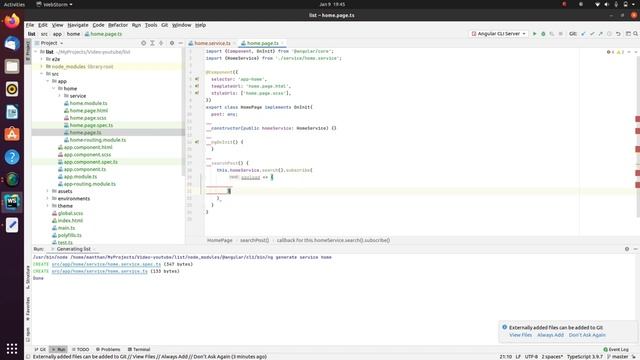The height and width of the screenshot is (360, 640).
Task: Open Help from the dock
Action: click(x=12, y=157)
